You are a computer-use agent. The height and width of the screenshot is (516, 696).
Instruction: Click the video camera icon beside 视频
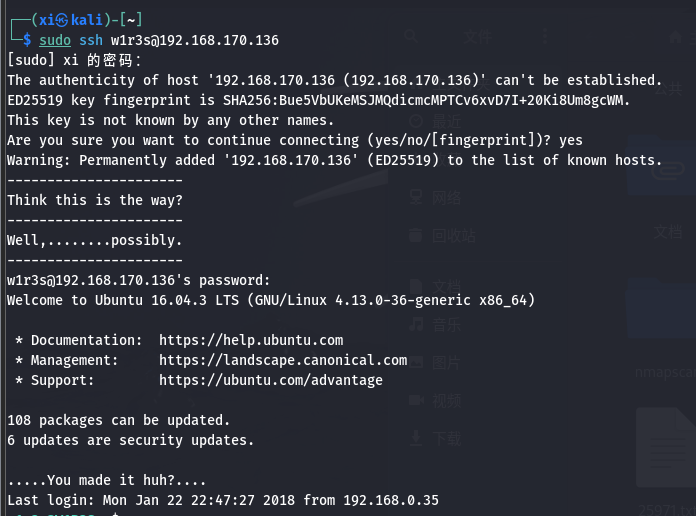[x=416, y=400]
